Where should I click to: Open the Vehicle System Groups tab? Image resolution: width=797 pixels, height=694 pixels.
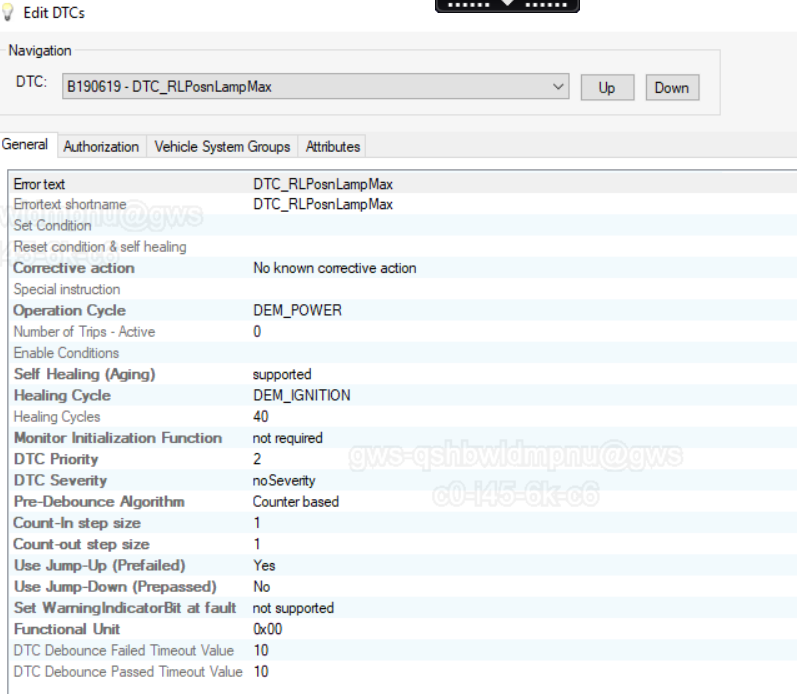coord(222,147)
